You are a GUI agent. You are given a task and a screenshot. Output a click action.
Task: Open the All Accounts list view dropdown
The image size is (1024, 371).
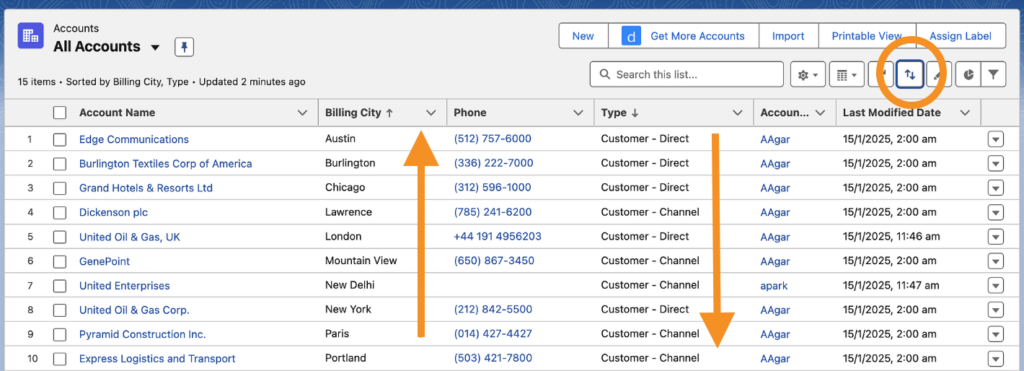pyautogui.click(x=155, y=48)
